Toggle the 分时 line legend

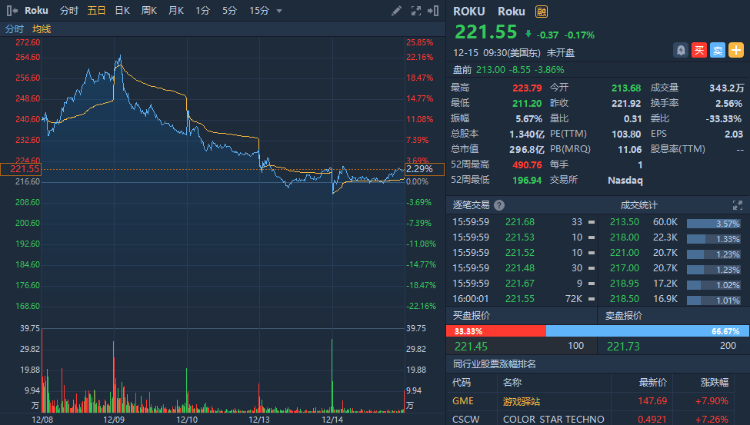[14, 29]
